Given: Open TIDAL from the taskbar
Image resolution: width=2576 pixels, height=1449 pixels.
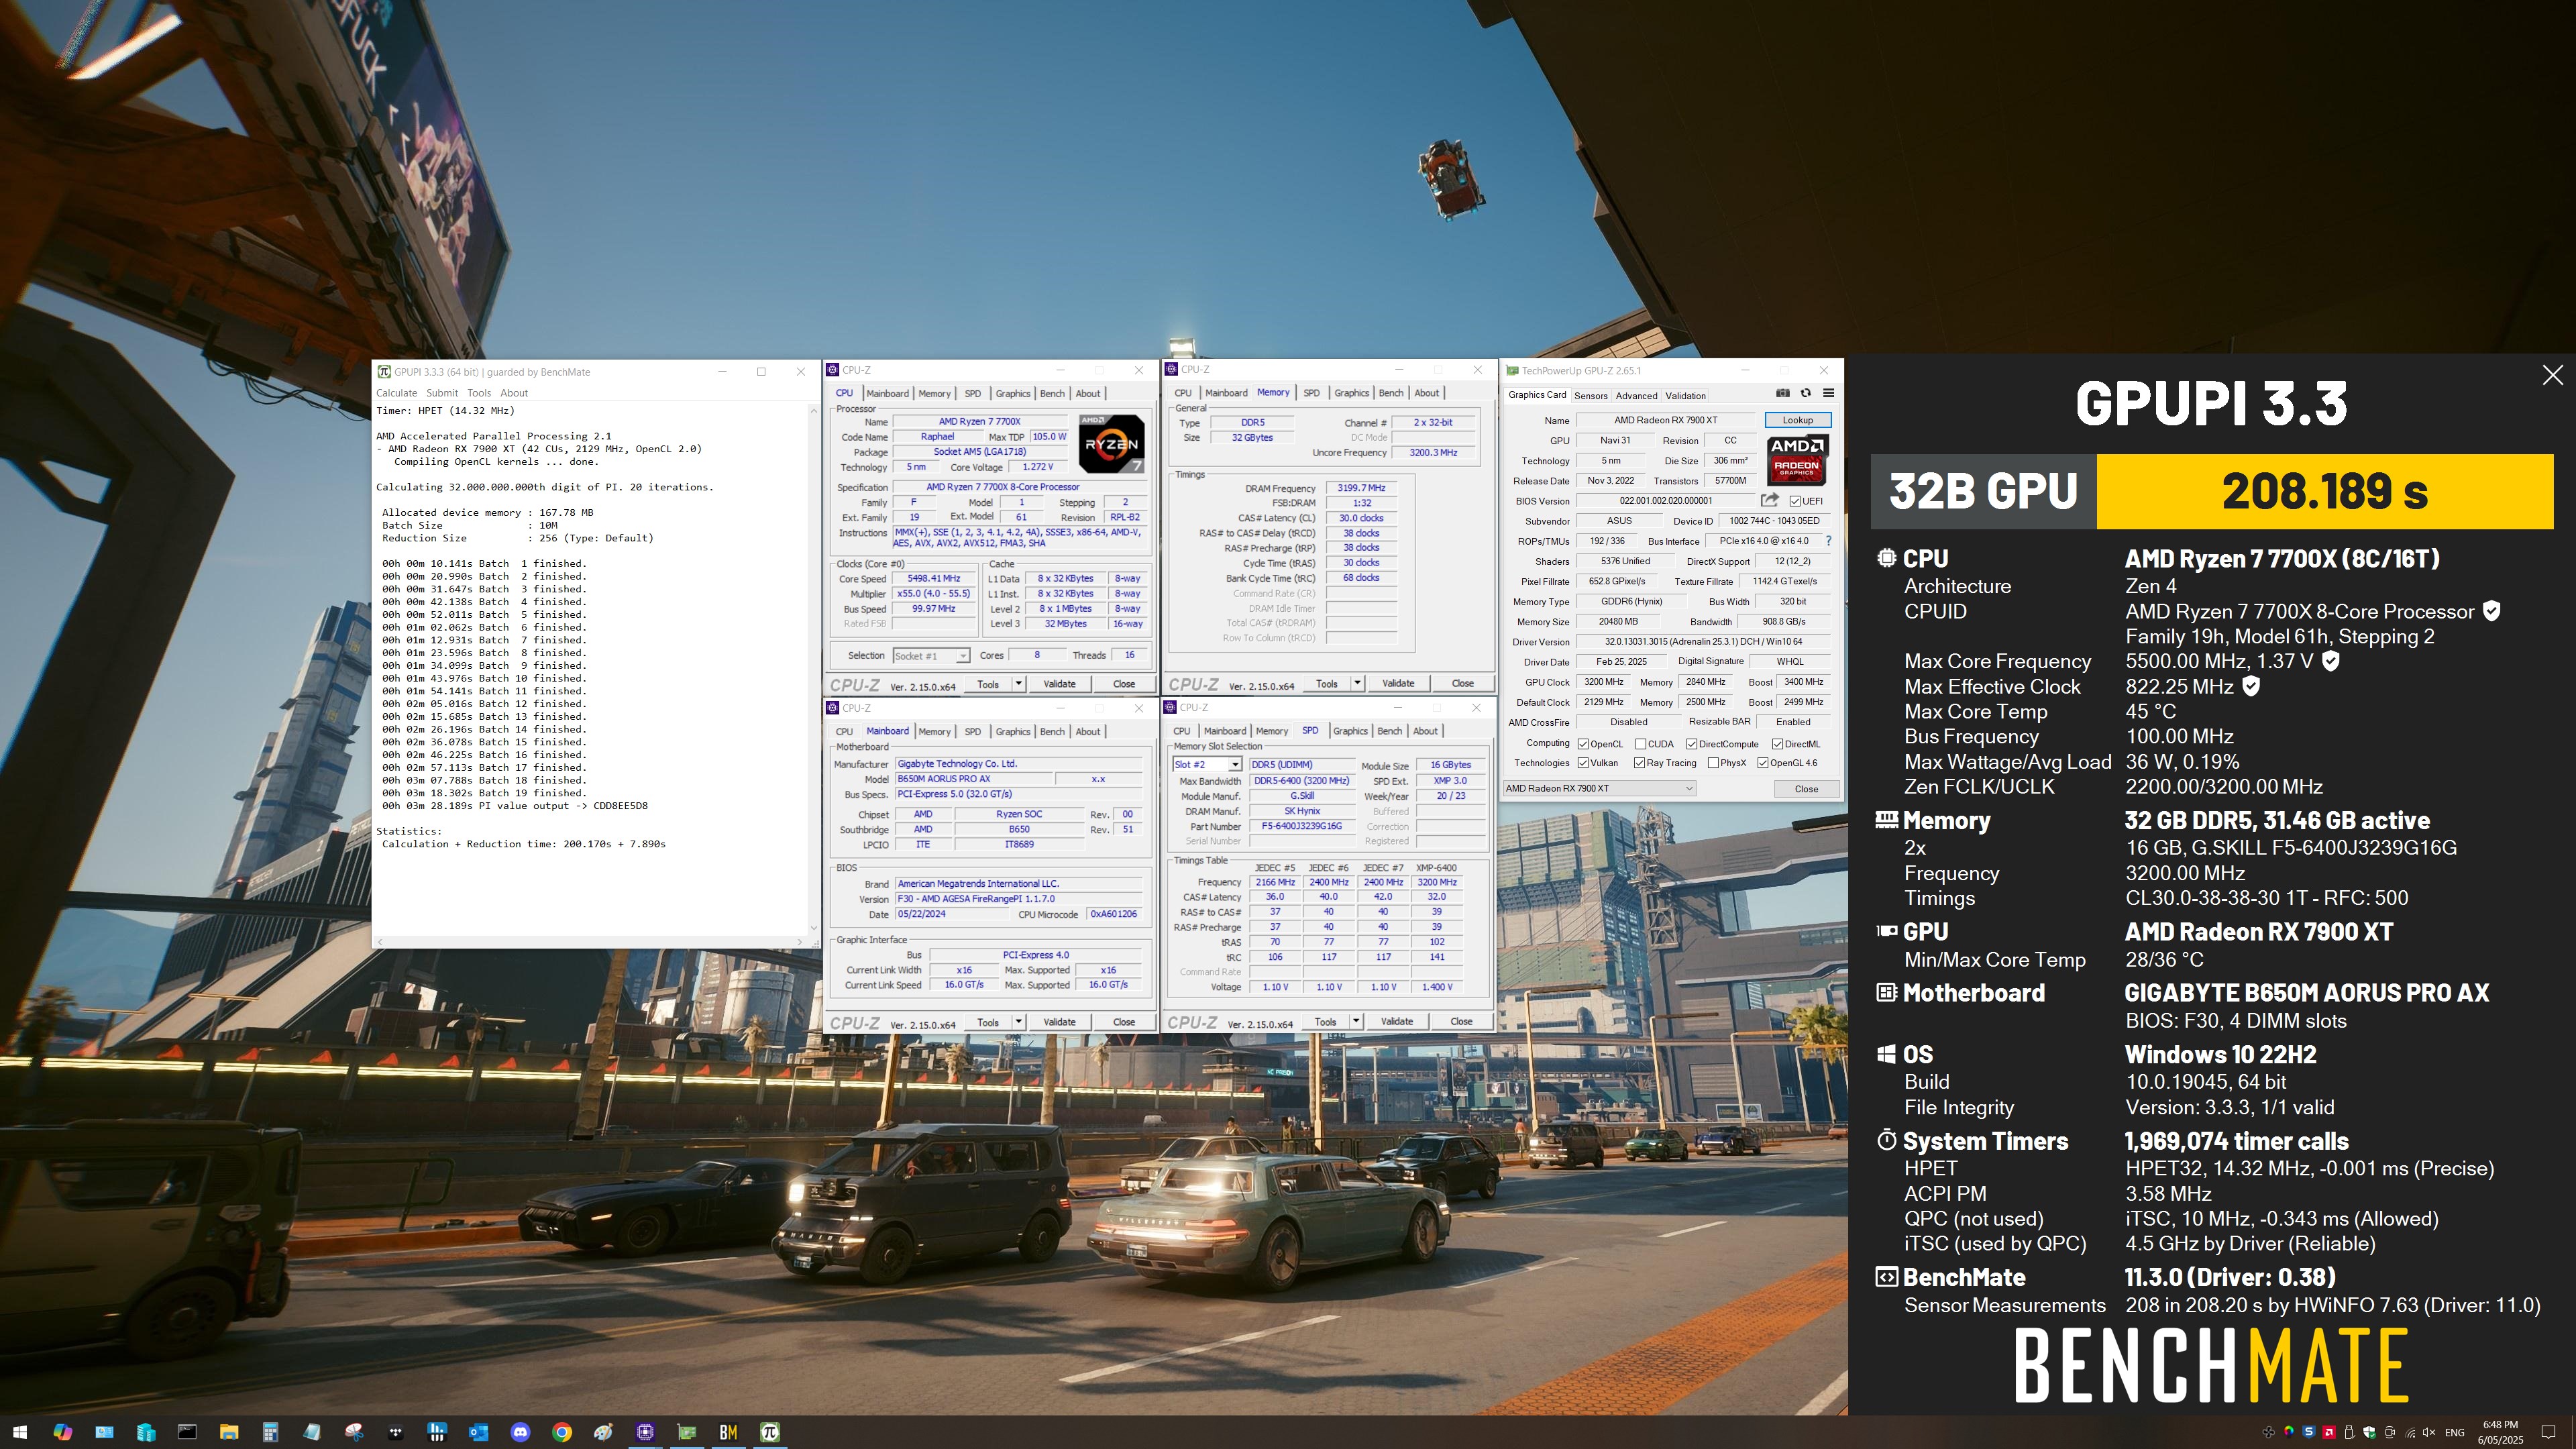Looking at the screenshot, I should [x=395, y=1432].
